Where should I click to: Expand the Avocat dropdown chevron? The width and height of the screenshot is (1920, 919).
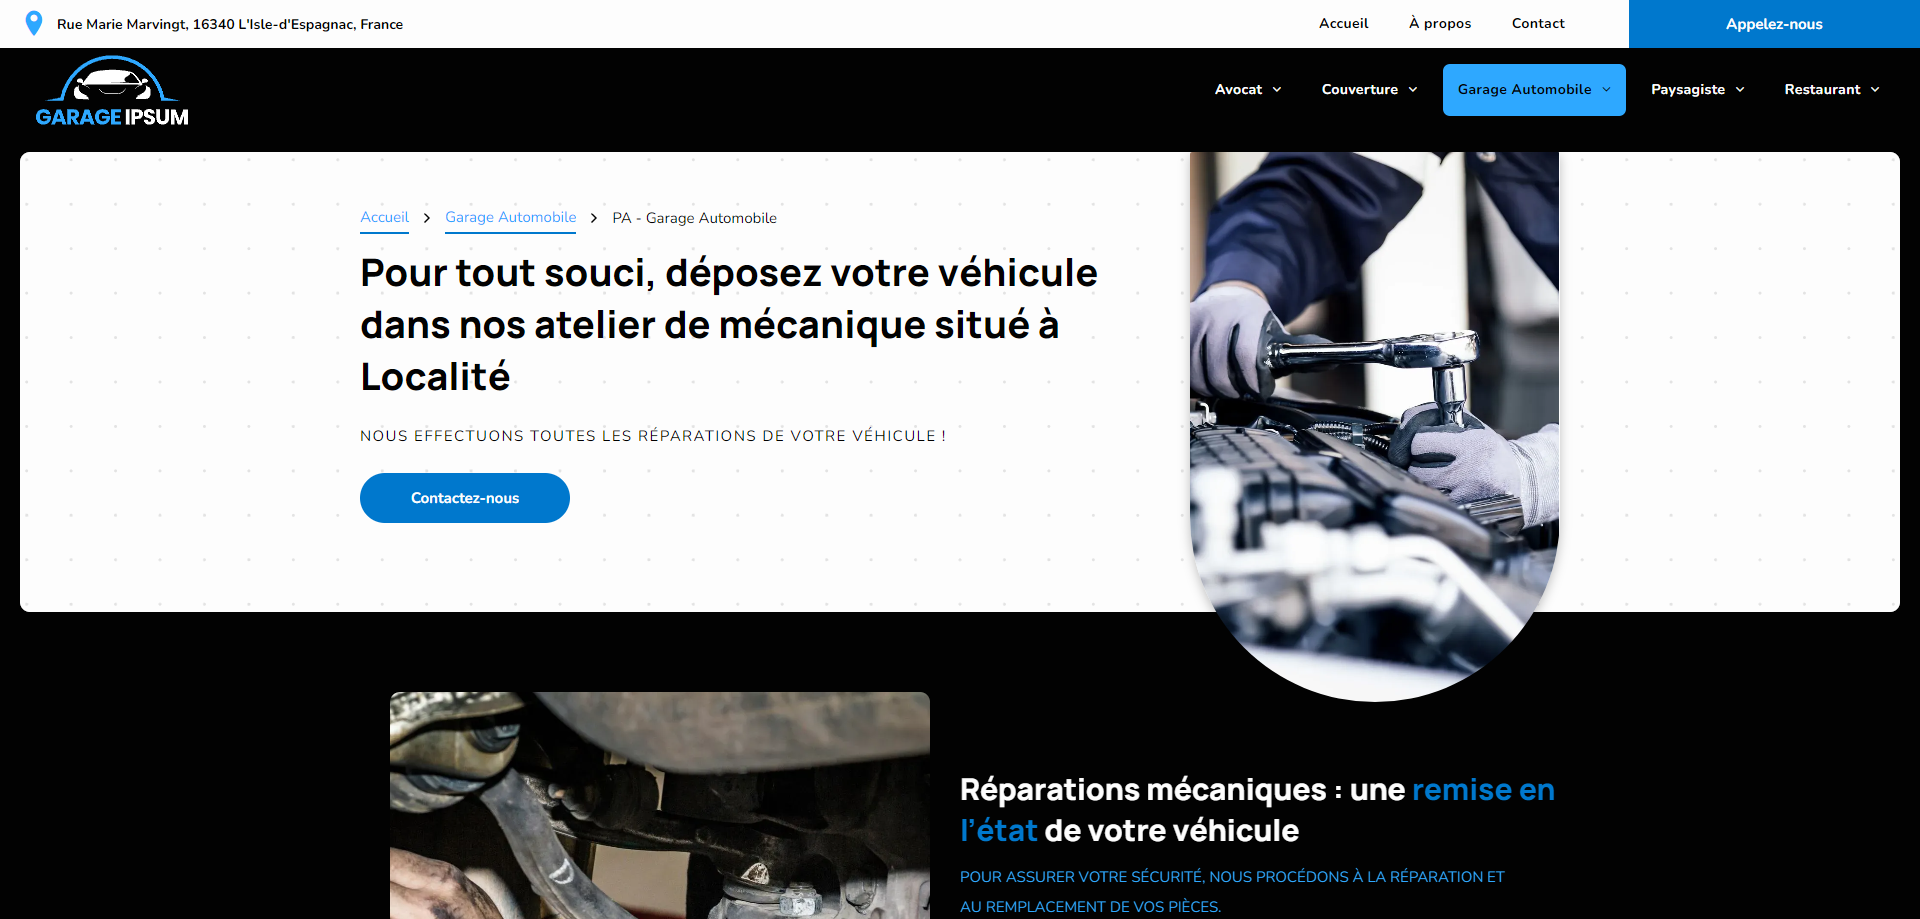coord(1277,90)
